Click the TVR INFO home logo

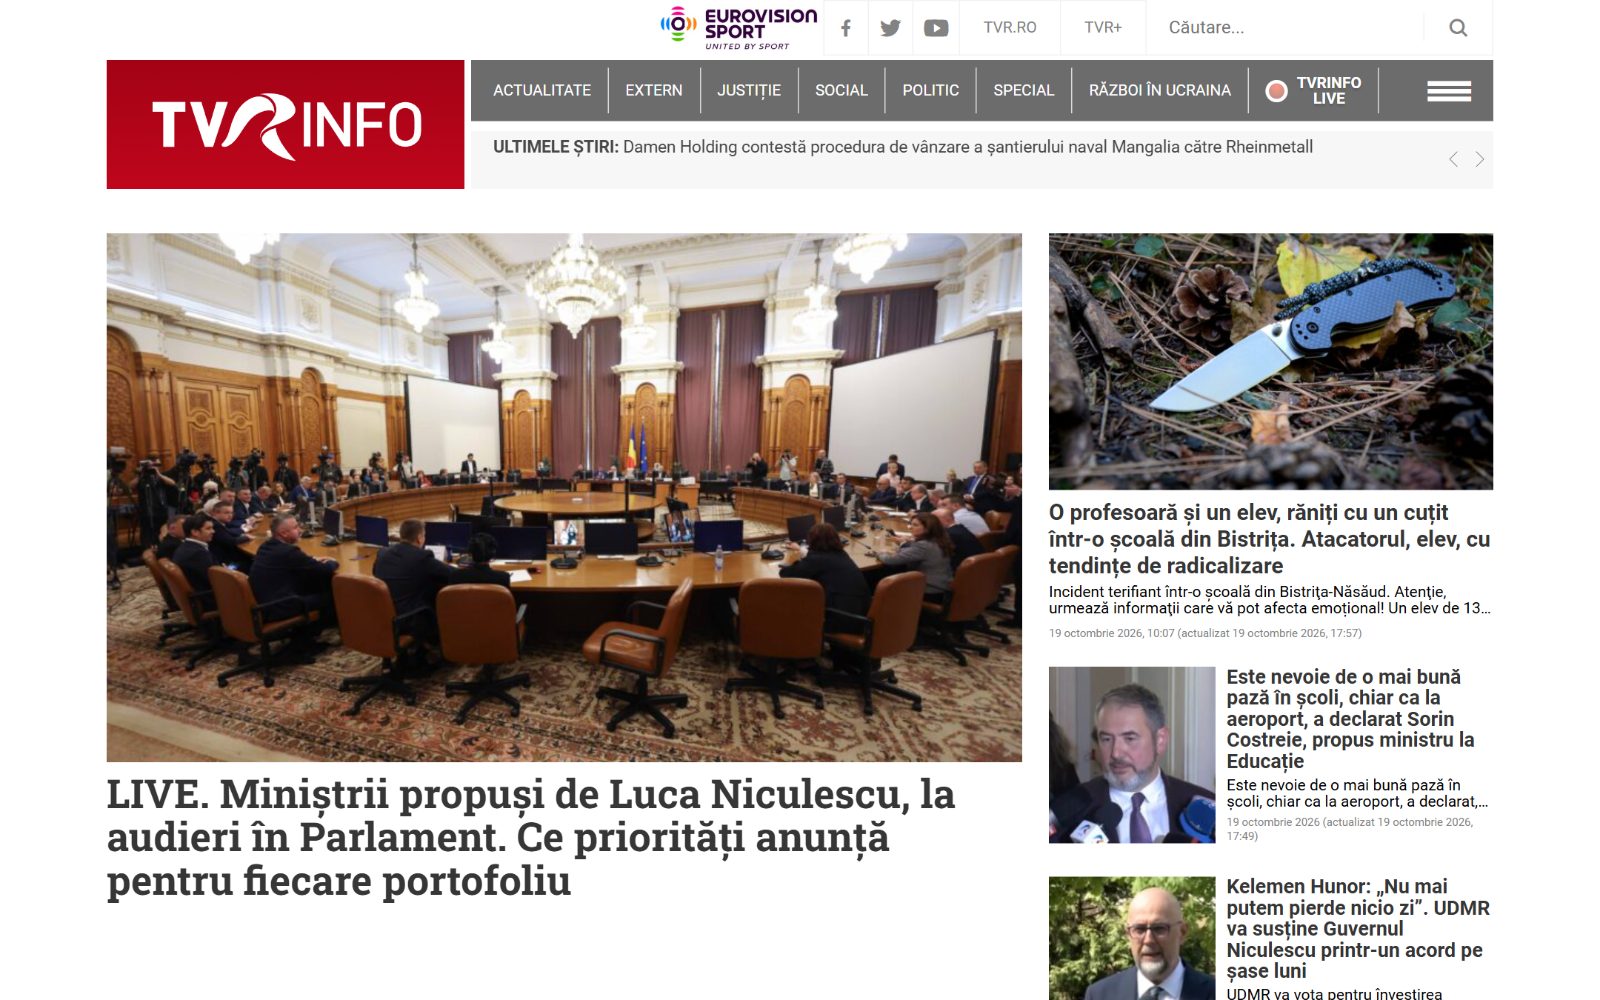285,124
